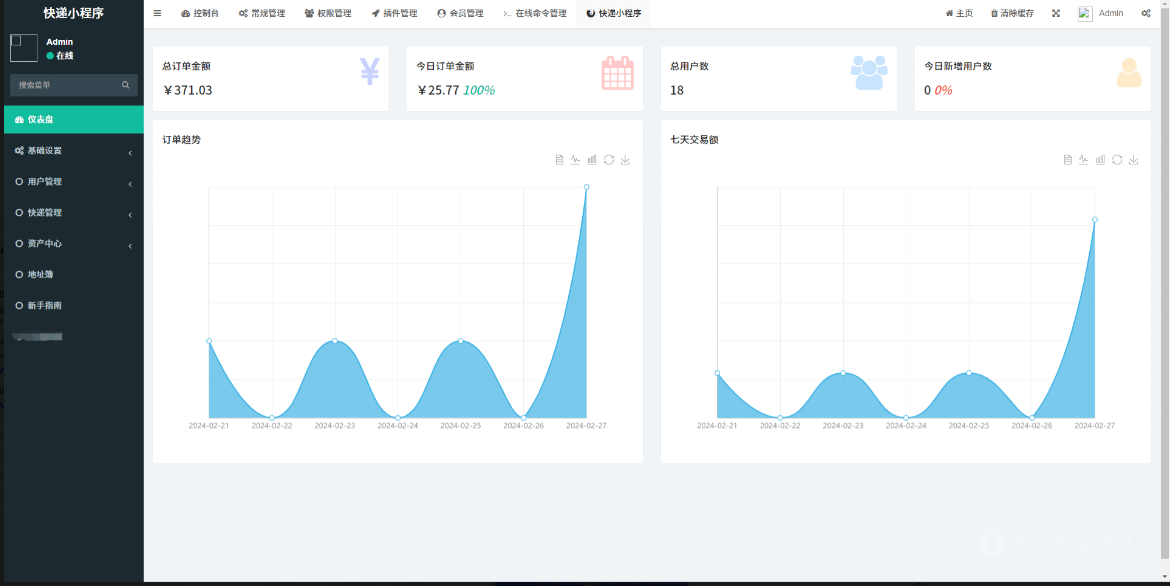
Task: Click the settings gears icon in top-right corner
Action: (x=1146, y=14)
